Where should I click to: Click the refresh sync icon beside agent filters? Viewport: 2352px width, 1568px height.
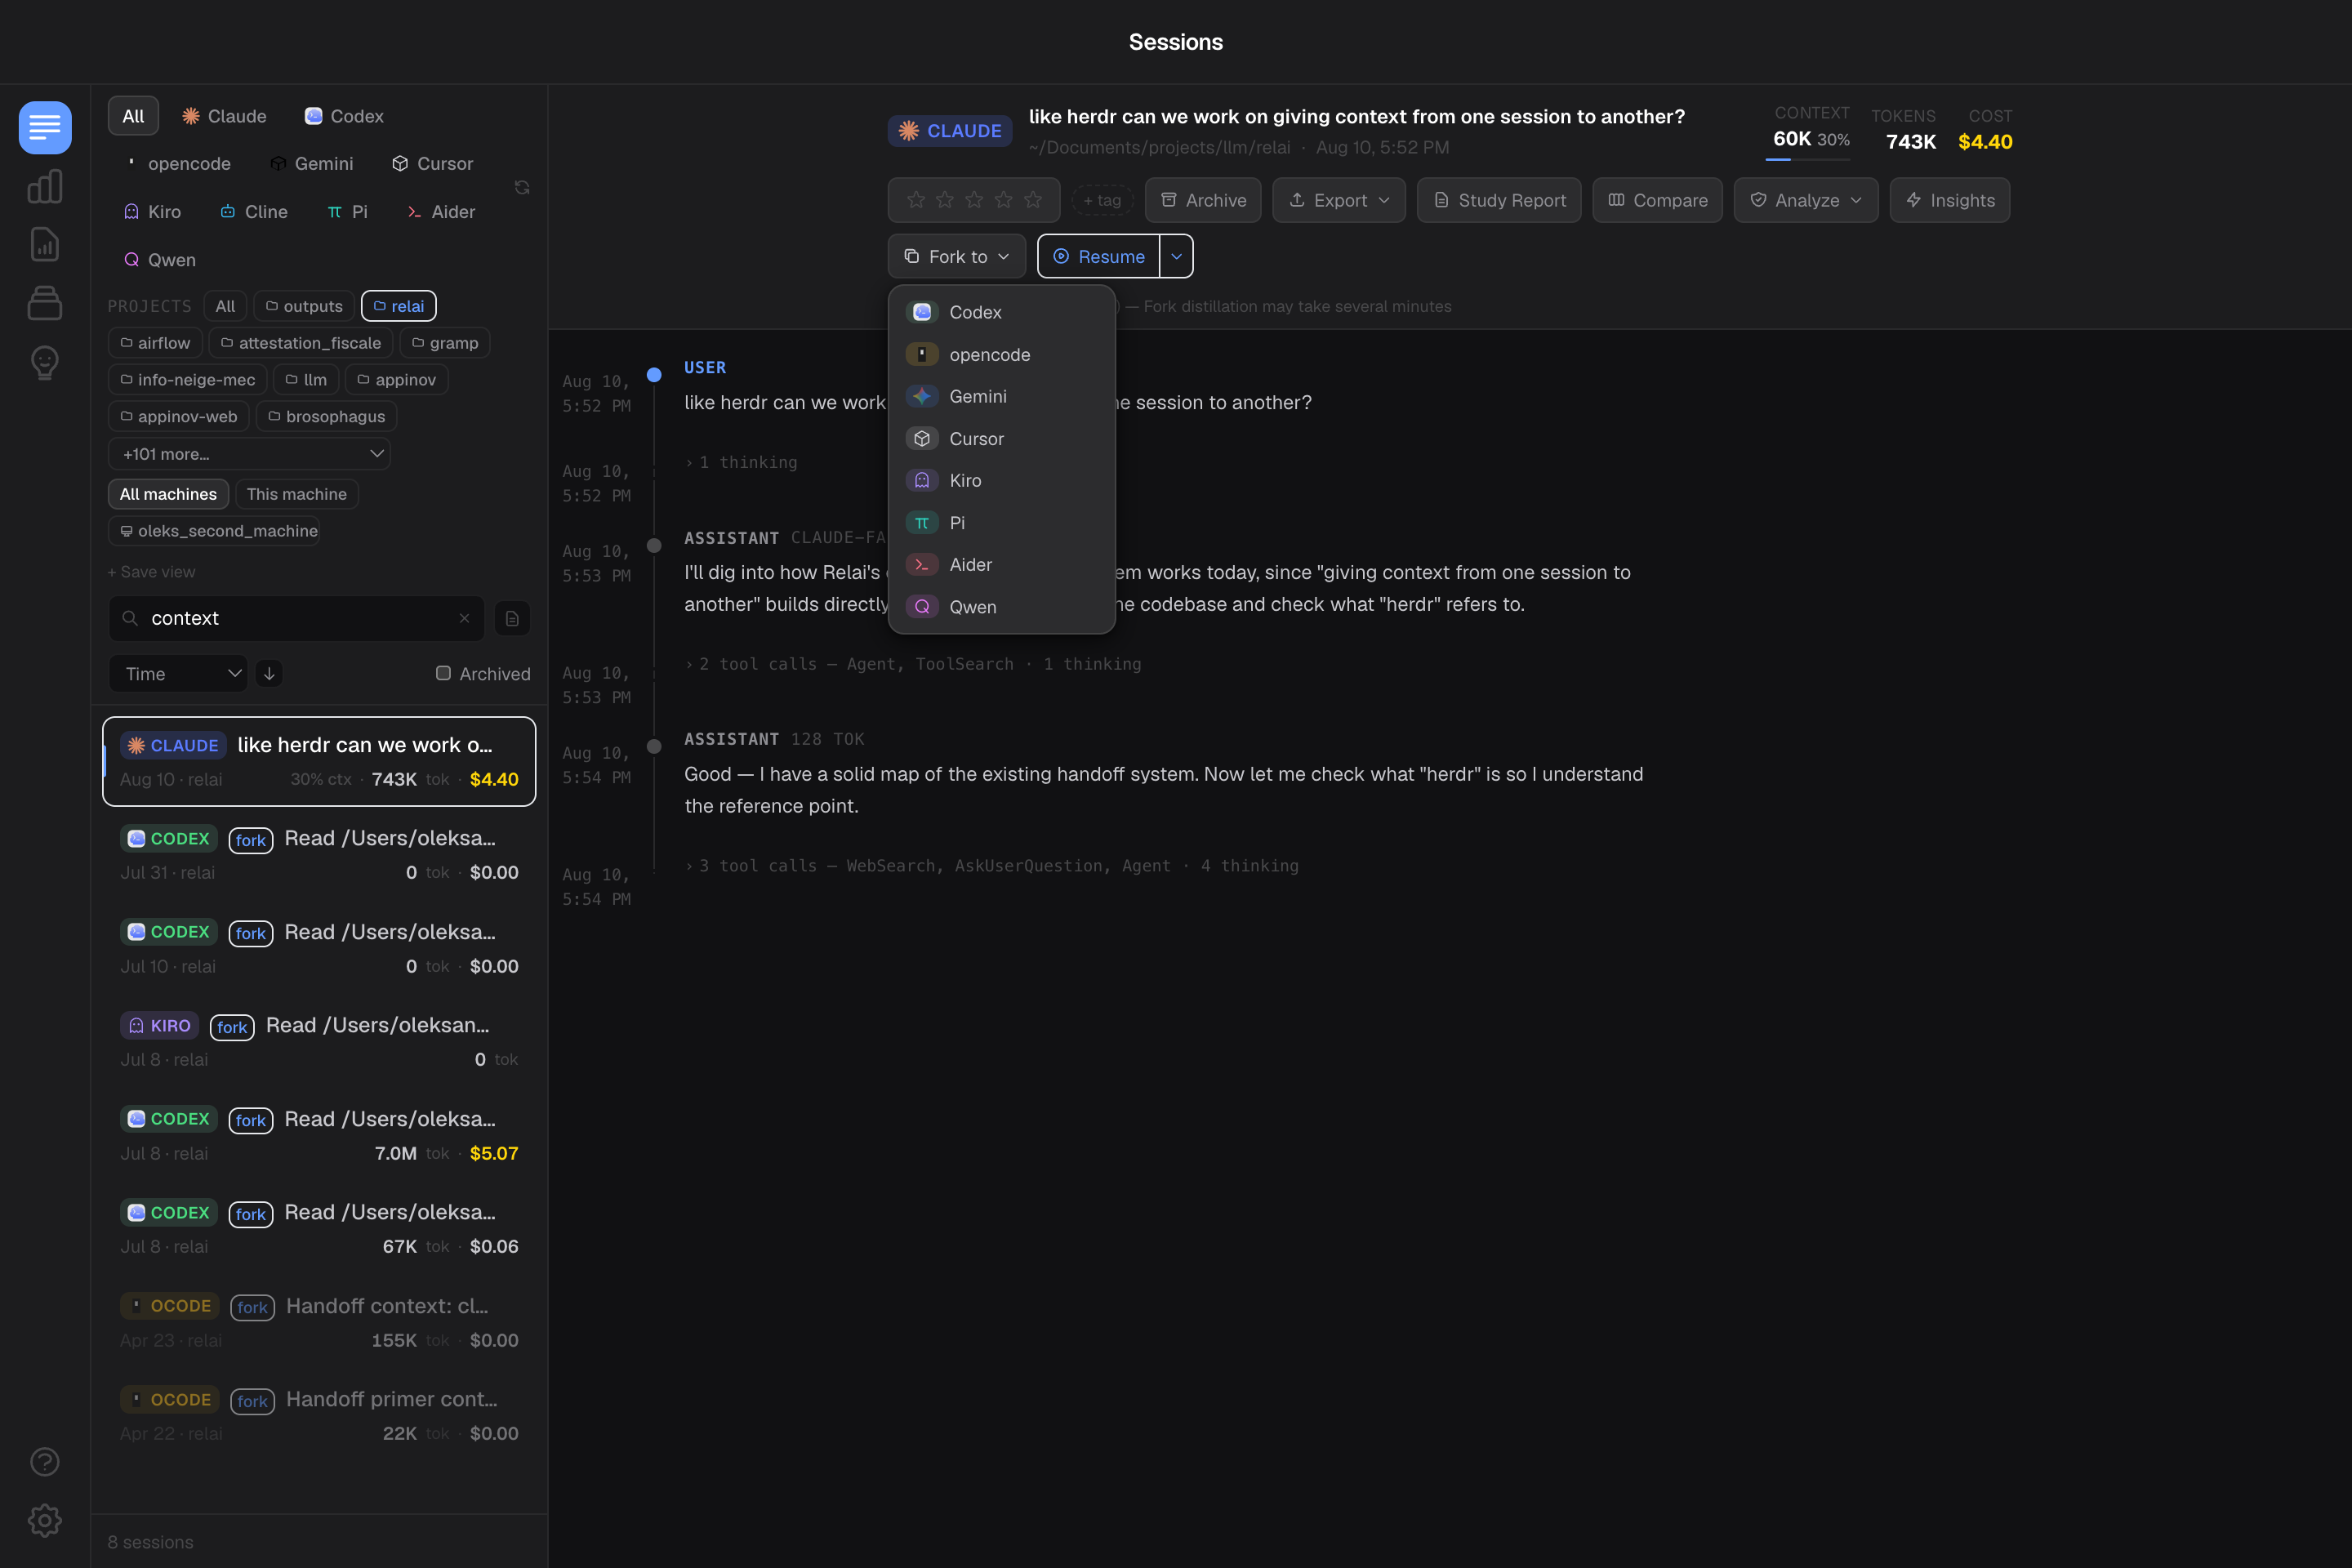pyautogui.click(x=522, y=188)
